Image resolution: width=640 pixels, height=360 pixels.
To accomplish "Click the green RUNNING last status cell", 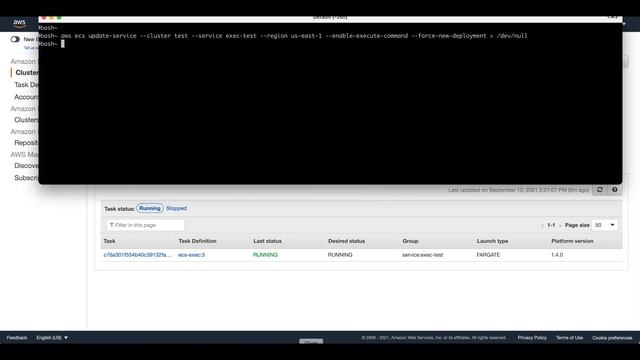I will pyautogui.click(x=265, y=255).
